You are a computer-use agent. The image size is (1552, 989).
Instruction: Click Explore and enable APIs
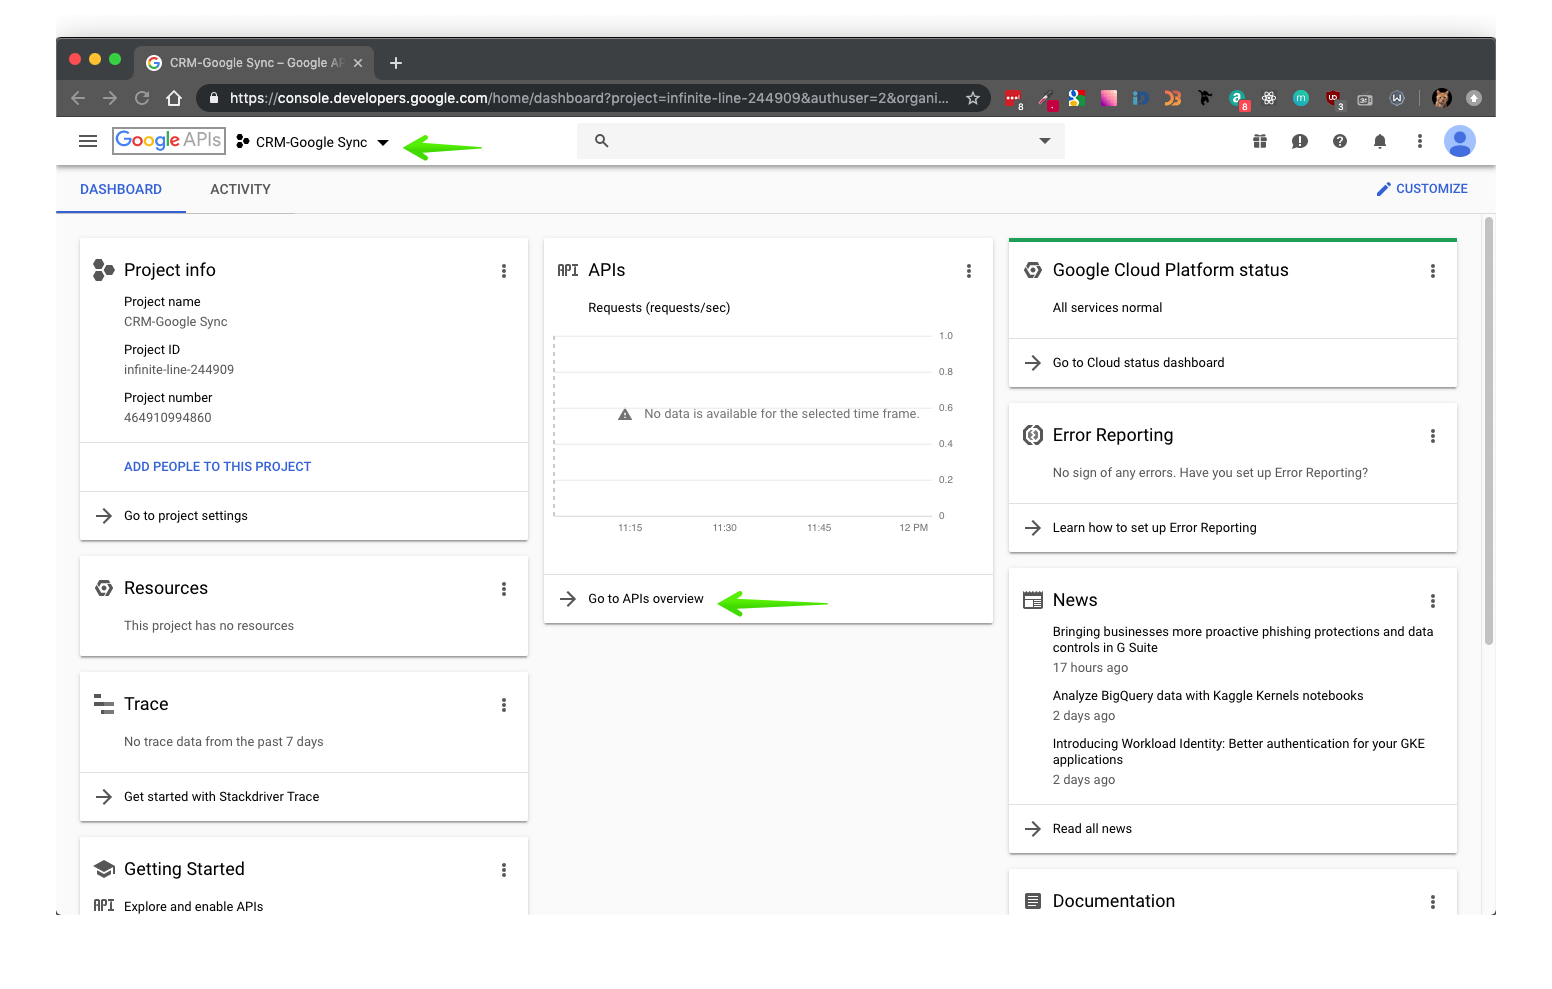193,906
